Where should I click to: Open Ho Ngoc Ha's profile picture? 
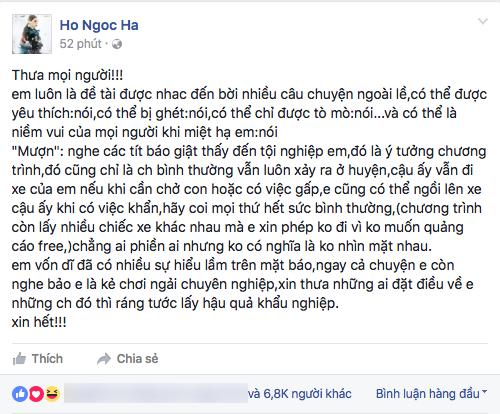32,34
